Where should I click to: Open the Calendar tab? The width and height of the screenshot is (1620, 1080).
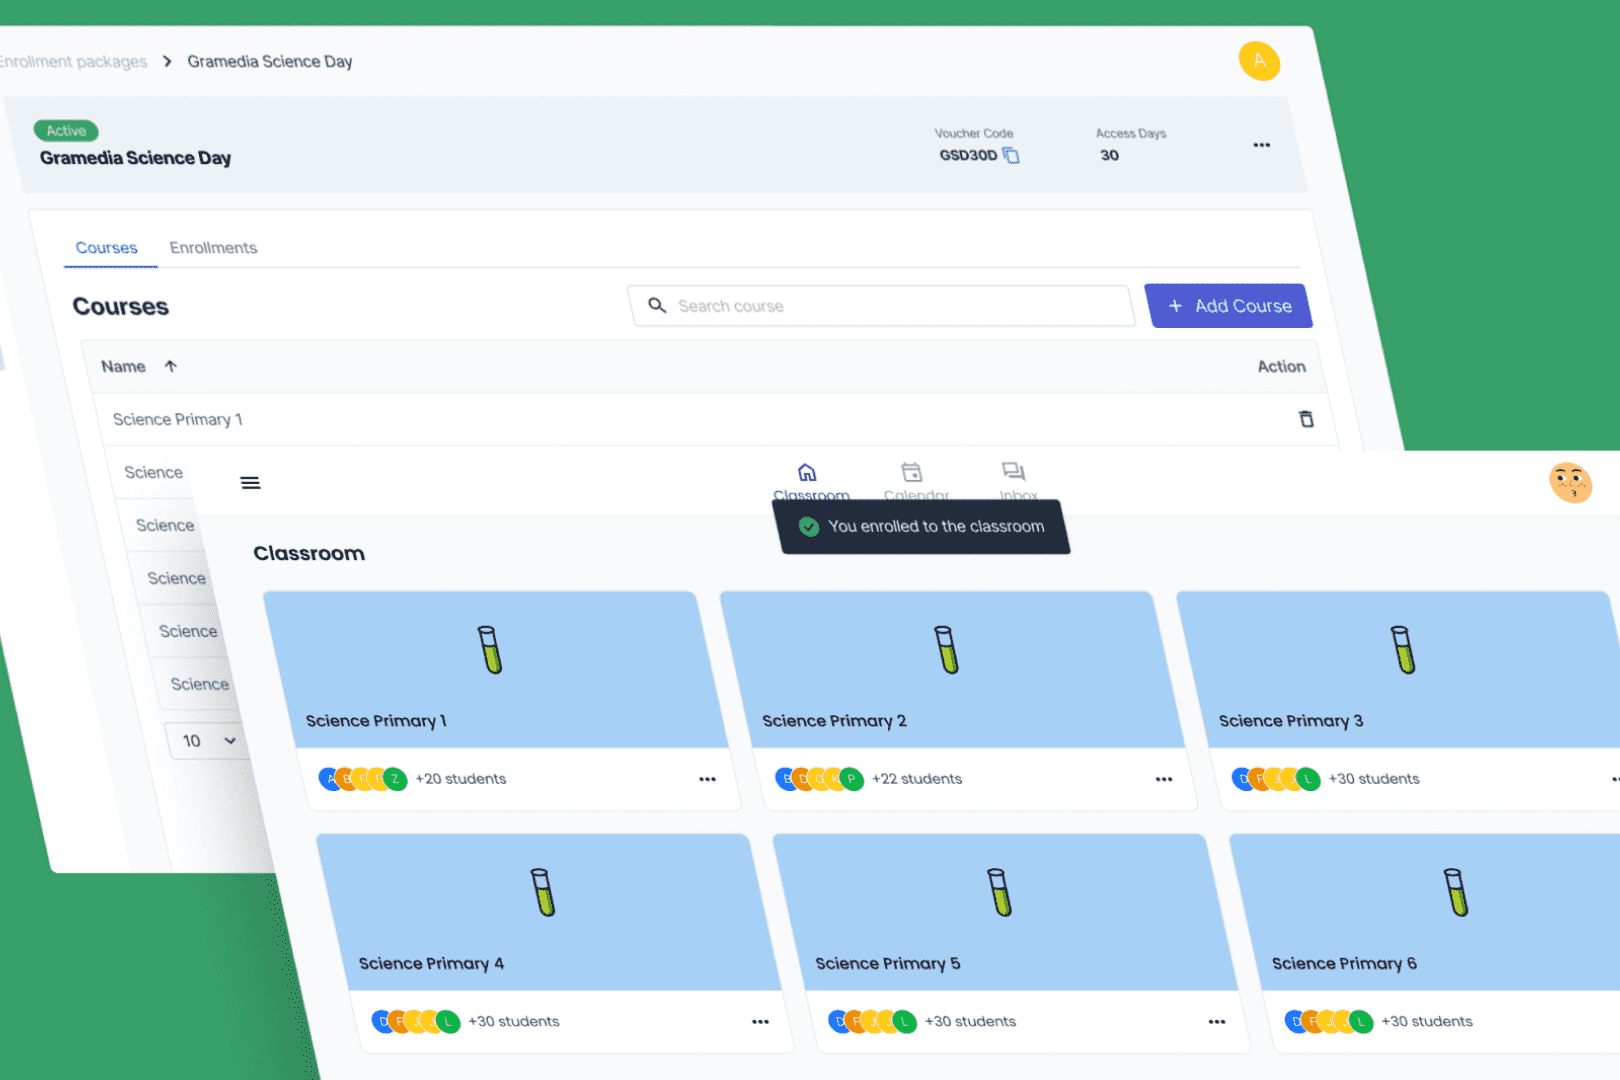tap(914, 481)
